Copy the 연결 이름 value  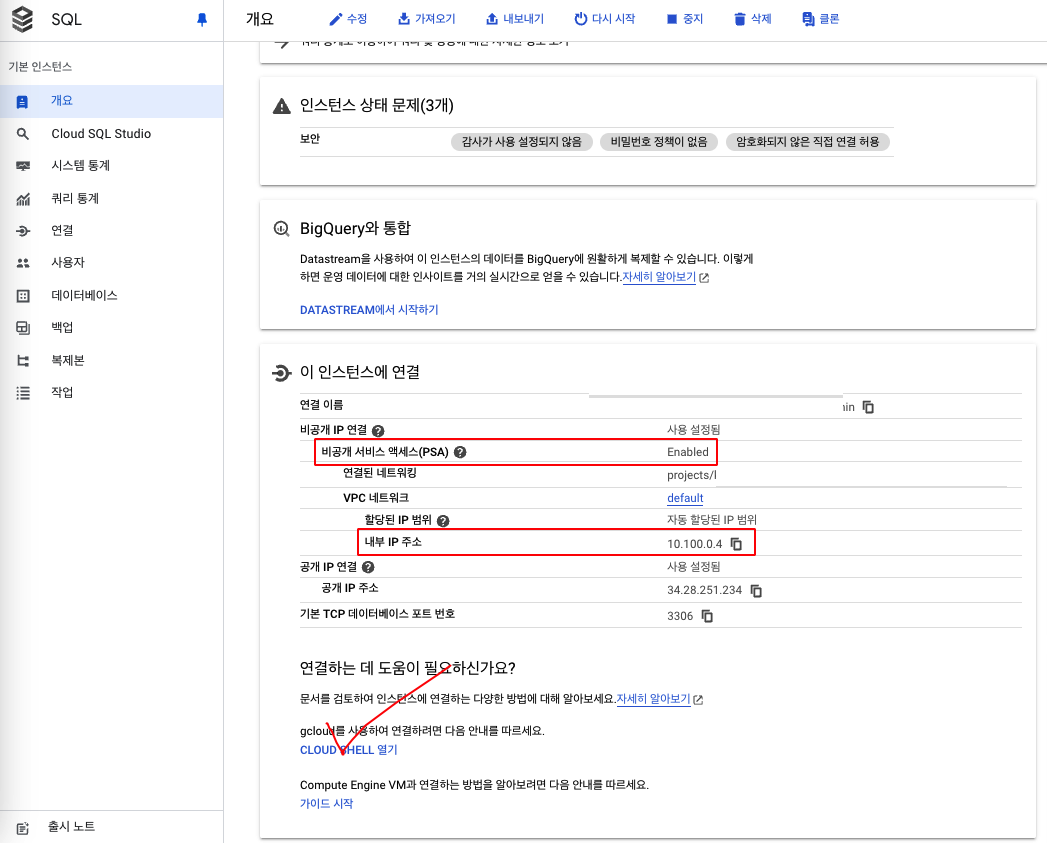[868, 407]
